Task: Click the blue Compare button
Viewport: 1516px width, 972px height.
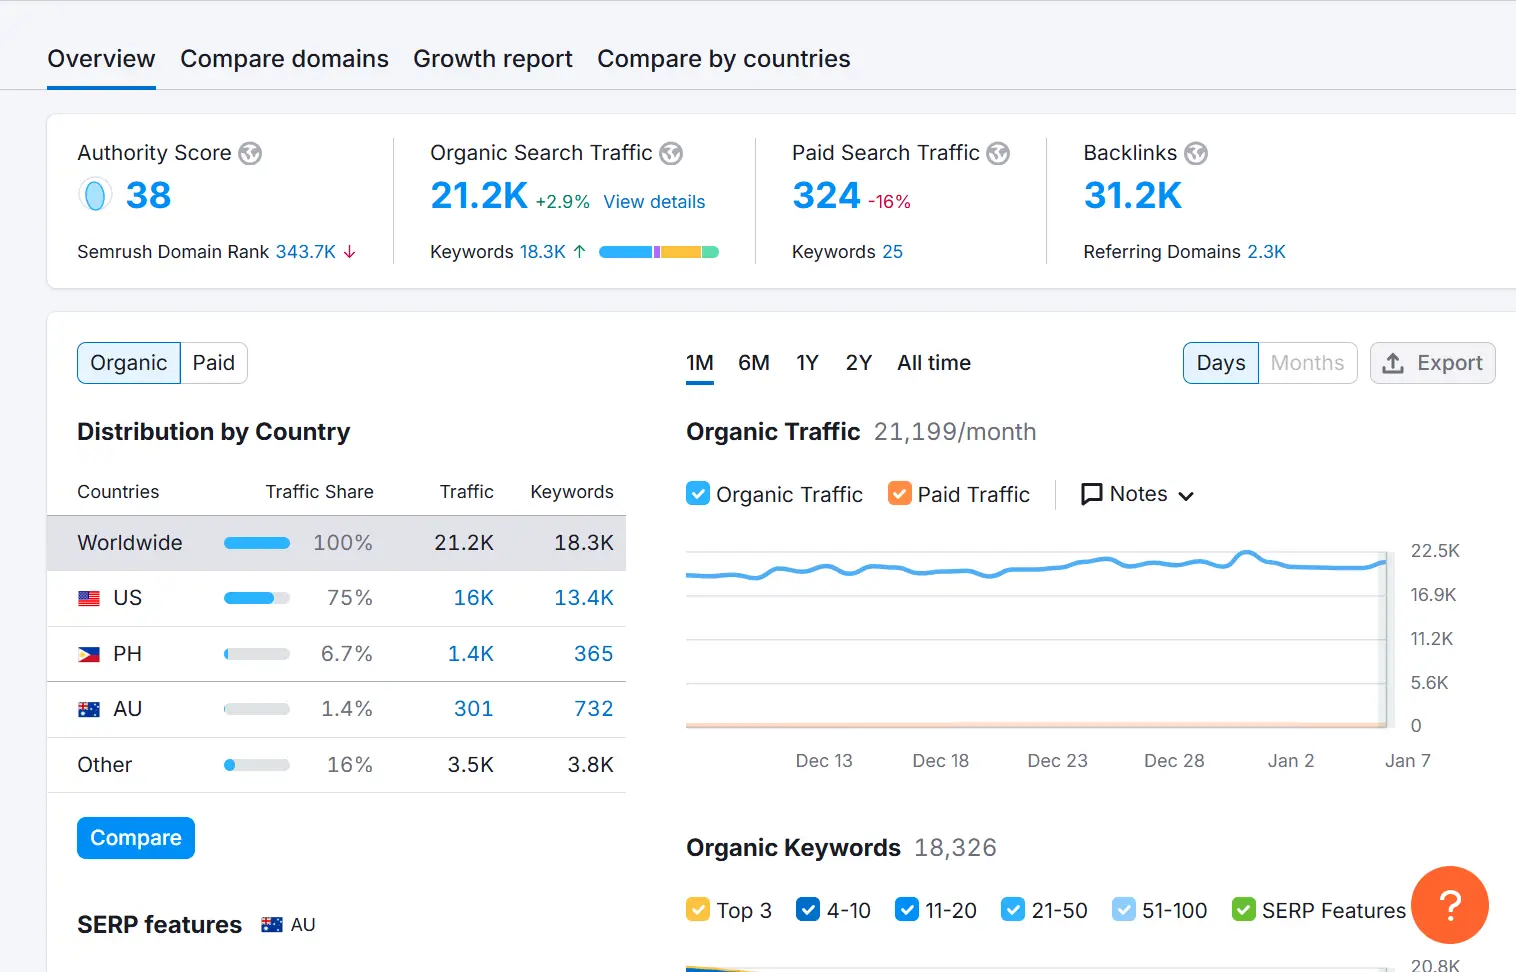Action: click(x=136, y=838)
